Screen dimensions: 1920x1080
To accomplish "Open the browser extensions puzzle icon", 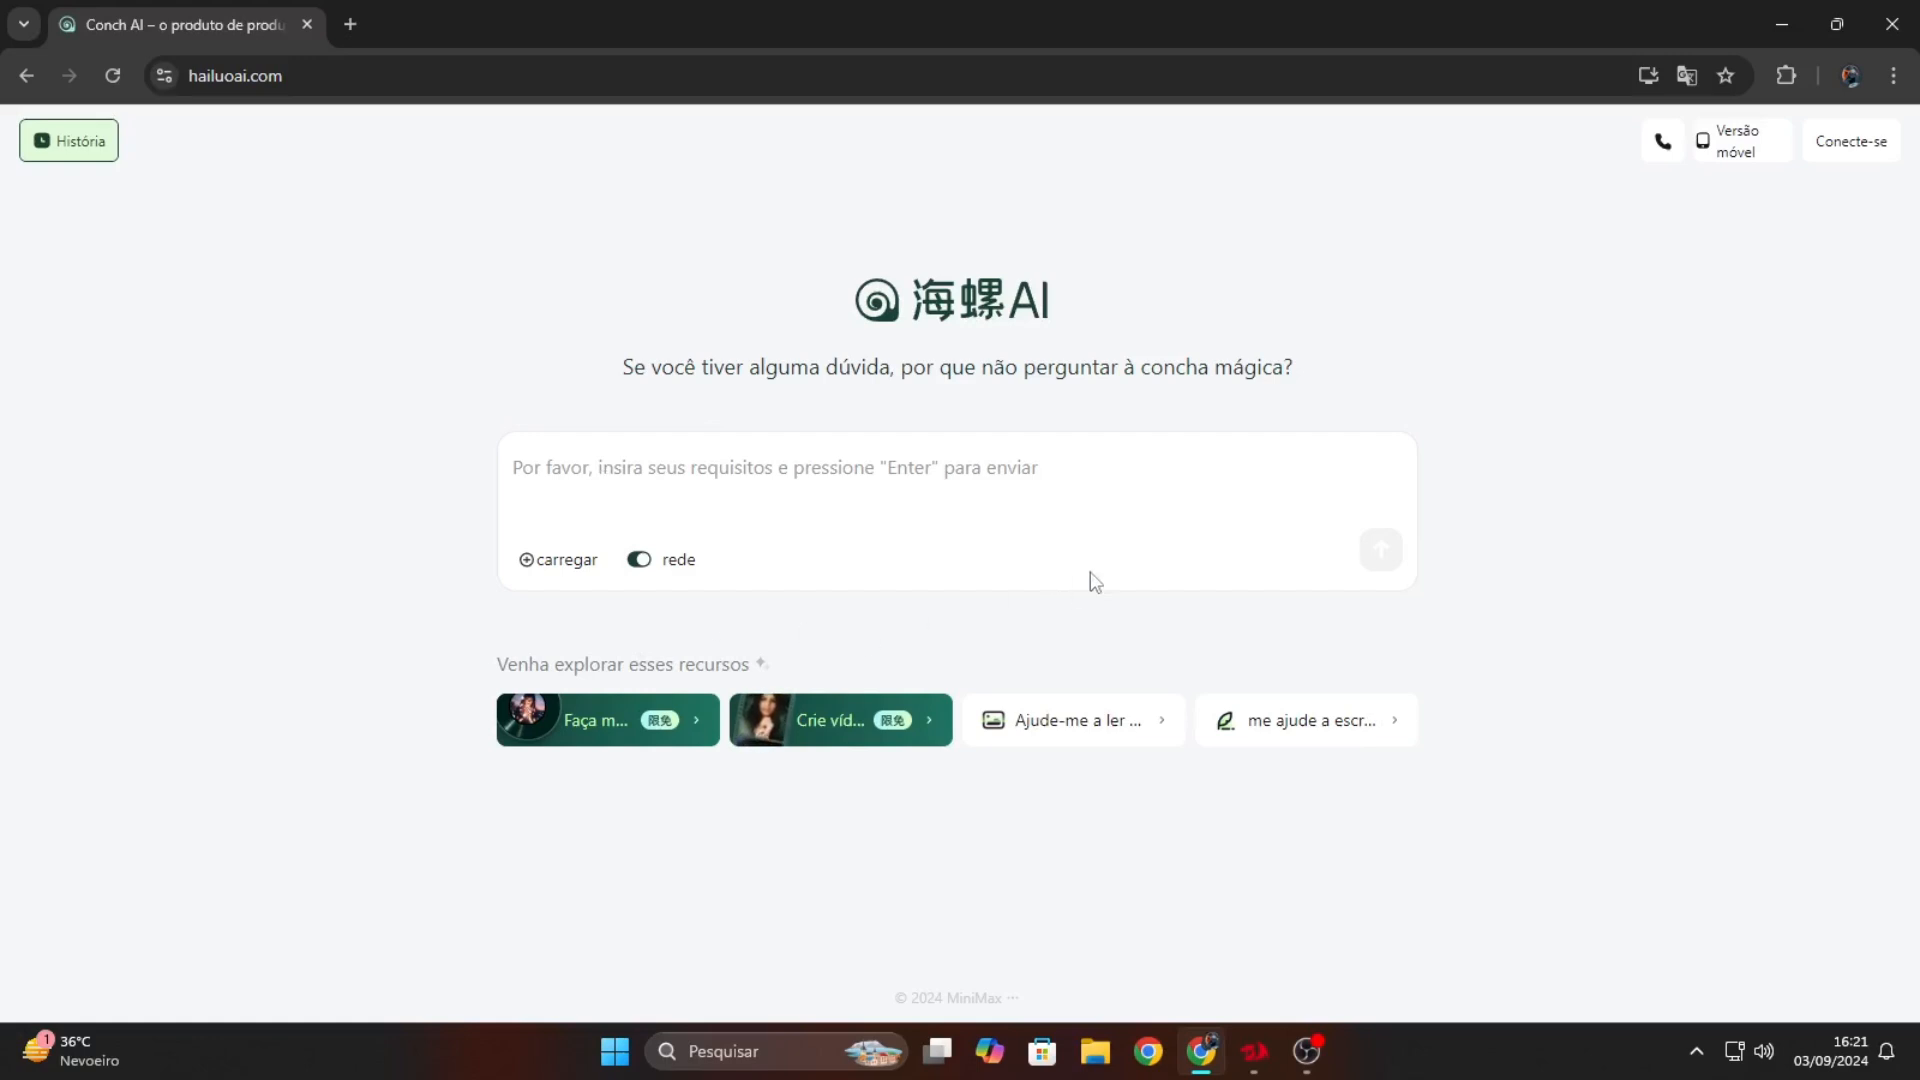I will (x=1786, y=76).
